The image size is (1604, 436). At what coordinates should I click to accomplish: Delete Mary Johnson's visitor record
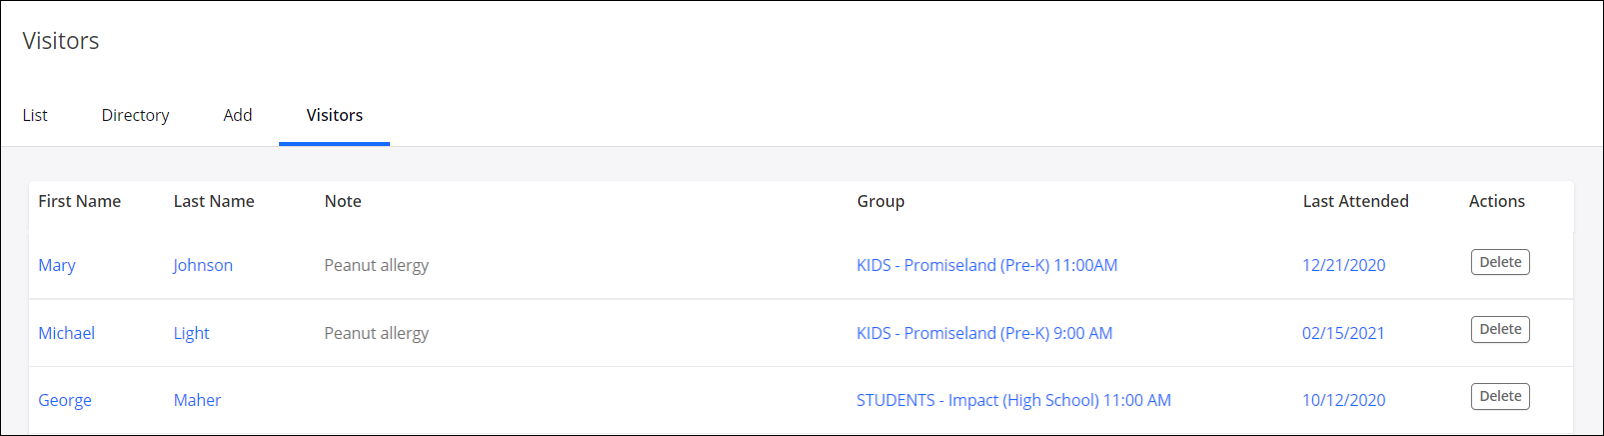(x=1499, y=262)
